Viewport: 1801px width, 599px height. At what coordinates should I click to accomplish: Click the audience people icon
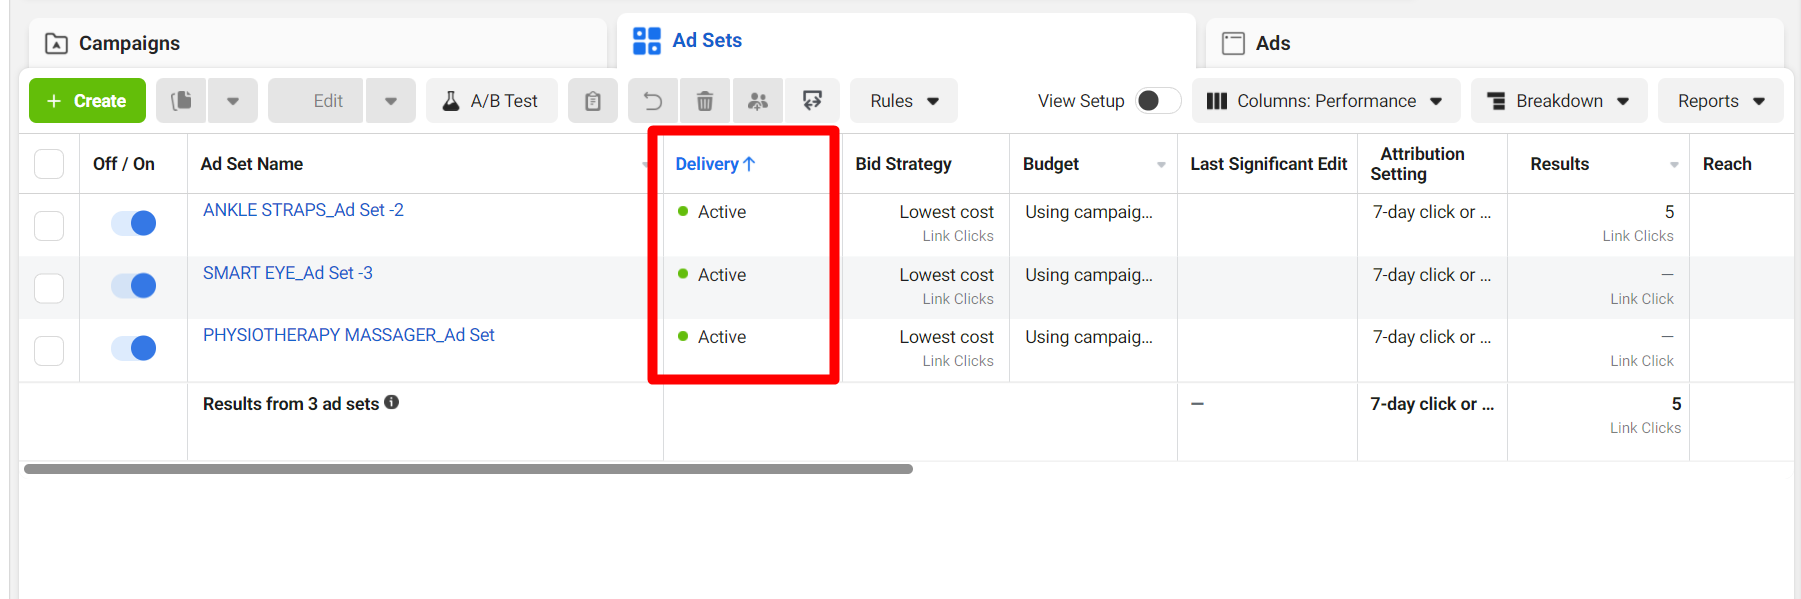coord(758,101)
